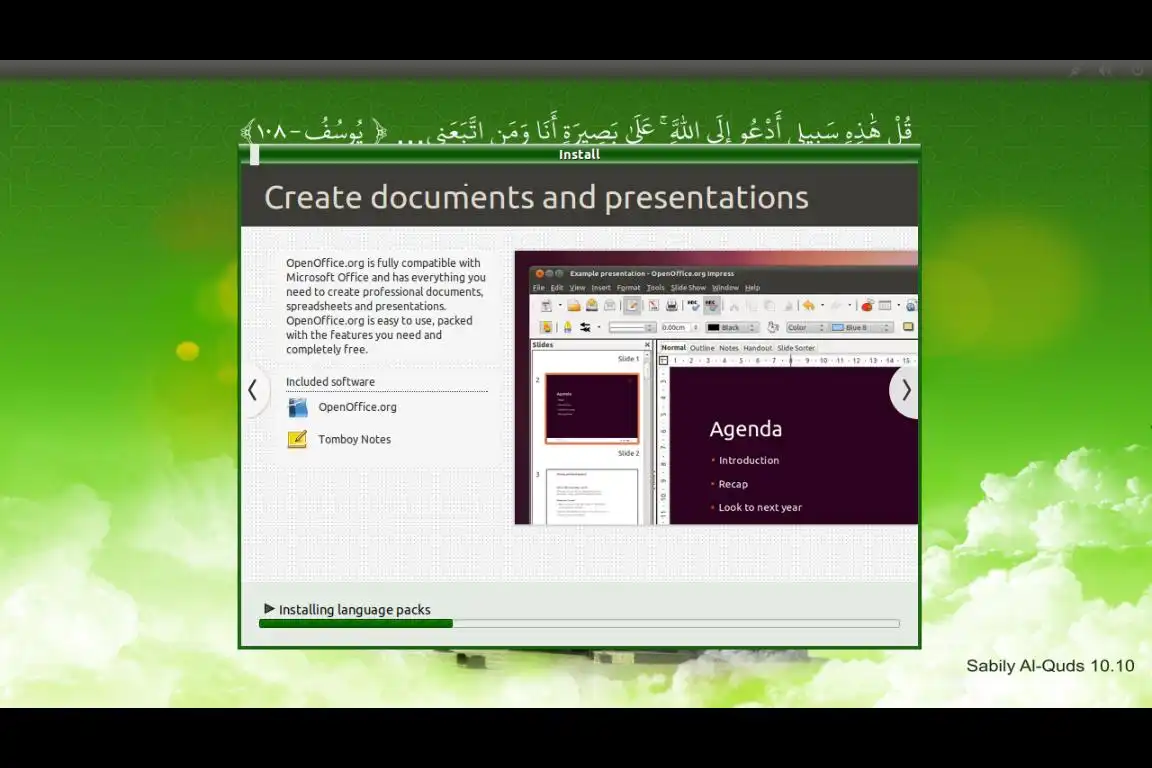This screenshot has width=1152, height=768.
Task: Click Help menu in Impress screenshot
Action: [752, 288]
